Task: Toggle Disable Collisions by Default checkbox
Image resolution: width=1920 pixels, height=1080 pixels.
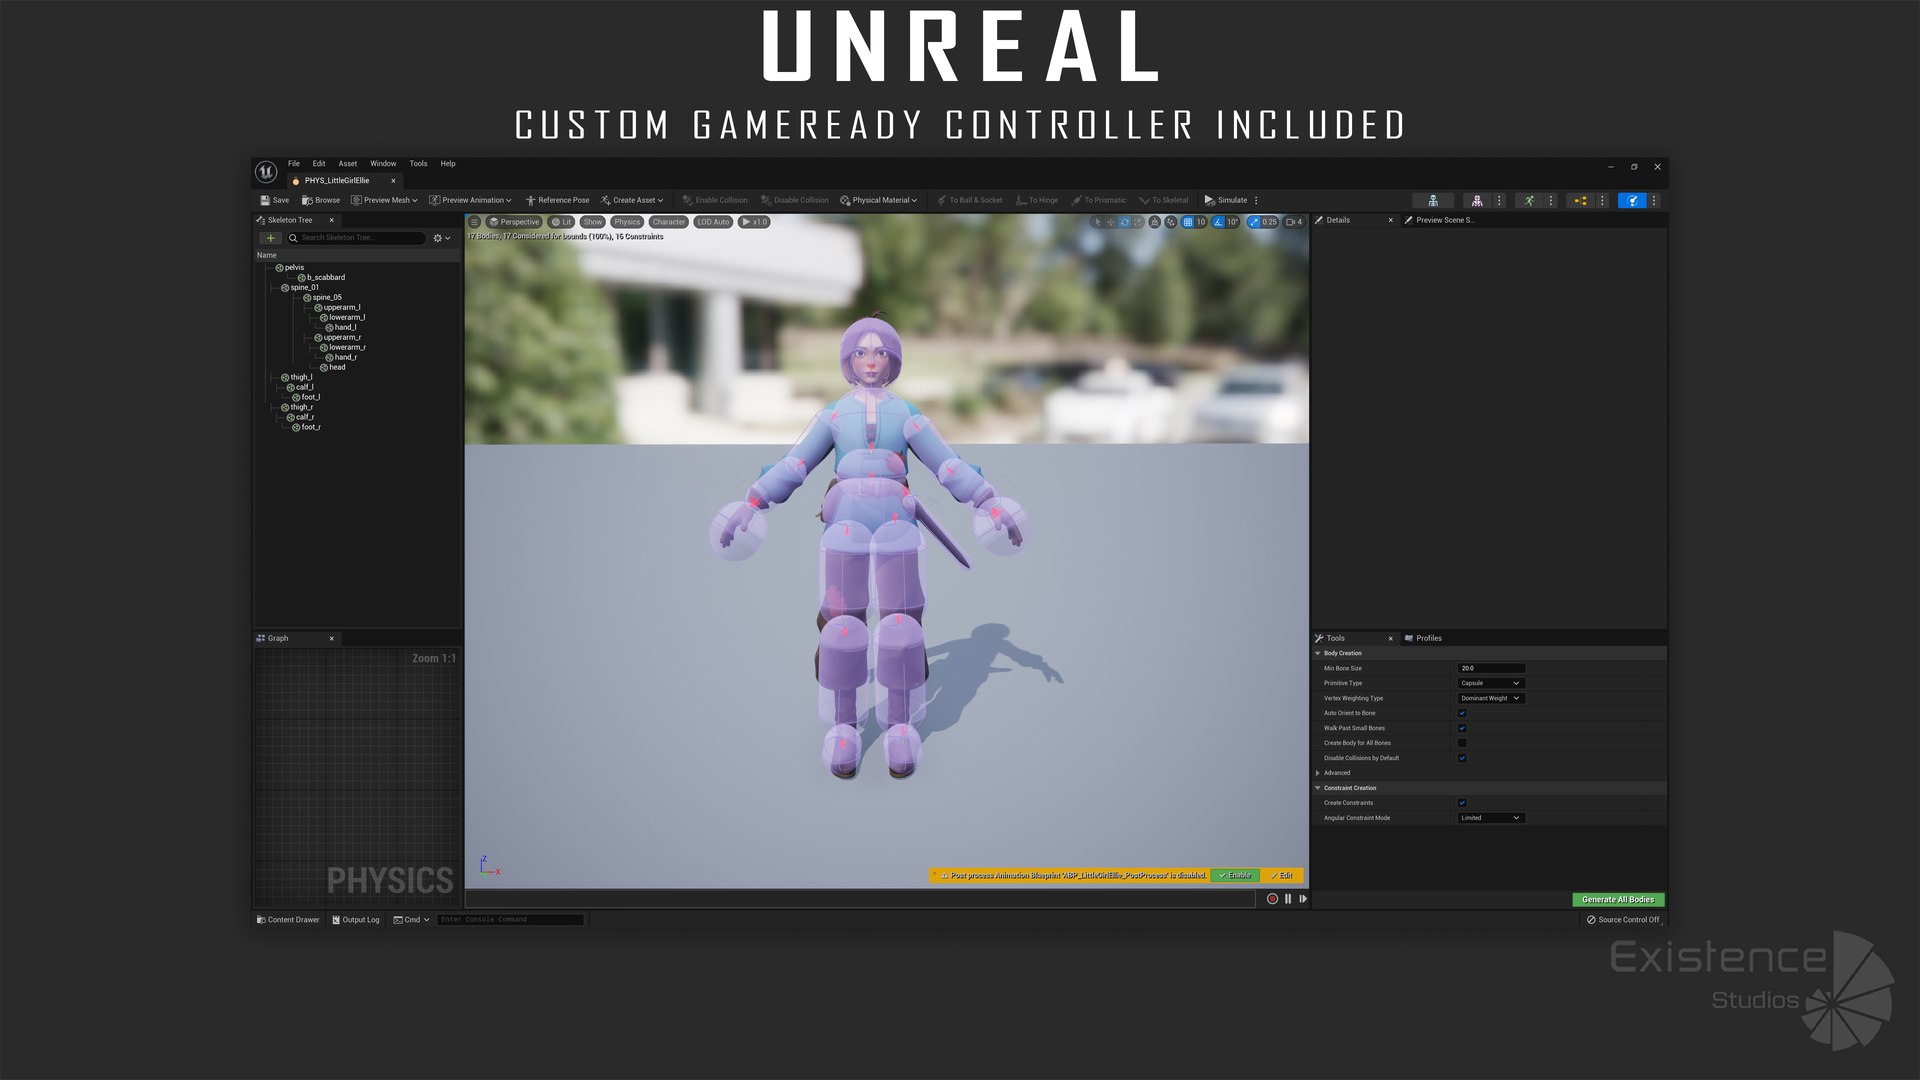Action: pyautogui.click(x=1462, y=758)
